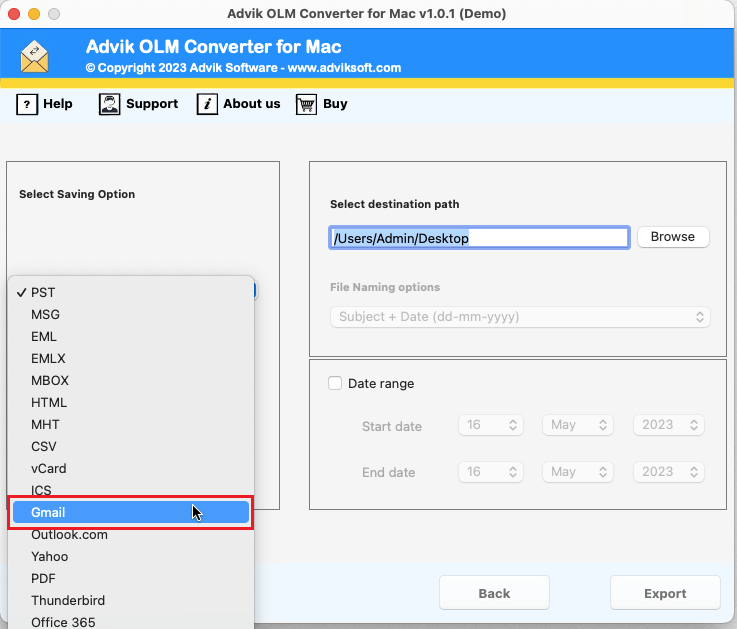Open the File Naming options dropdown
Viewport: 737px width, 629px height.
[520, 317]
